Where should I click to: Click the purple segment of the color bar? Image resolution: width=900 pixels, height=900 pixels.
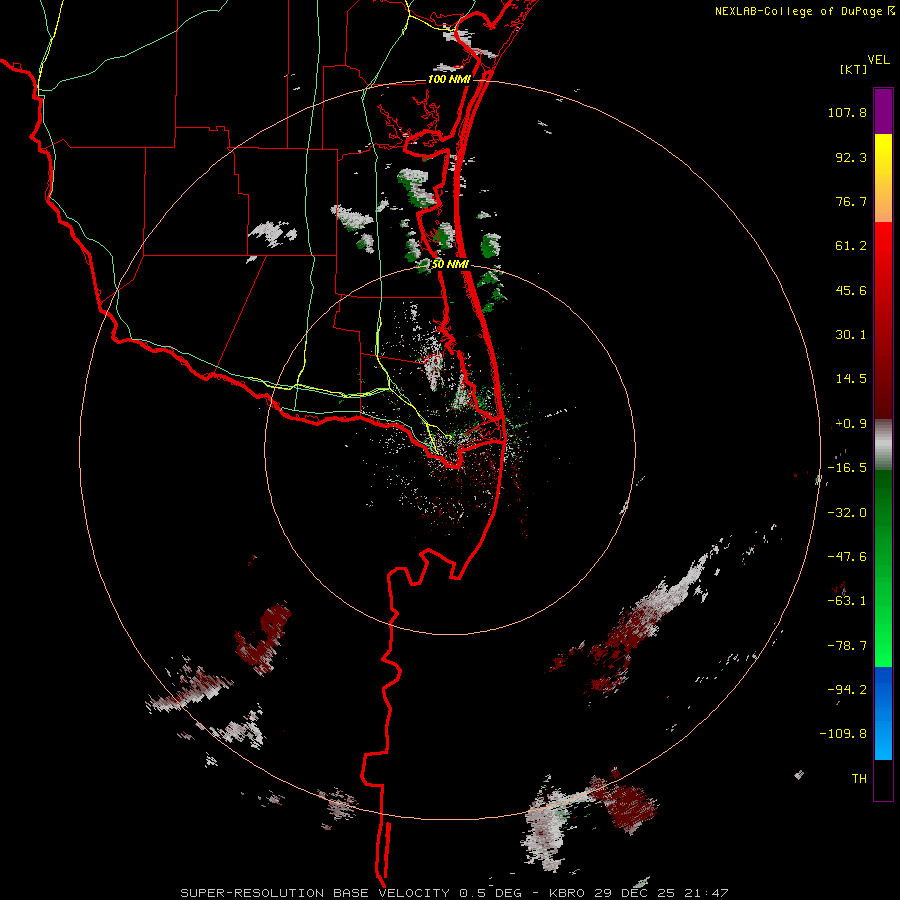pyautogui.click(x=883, y=111)
